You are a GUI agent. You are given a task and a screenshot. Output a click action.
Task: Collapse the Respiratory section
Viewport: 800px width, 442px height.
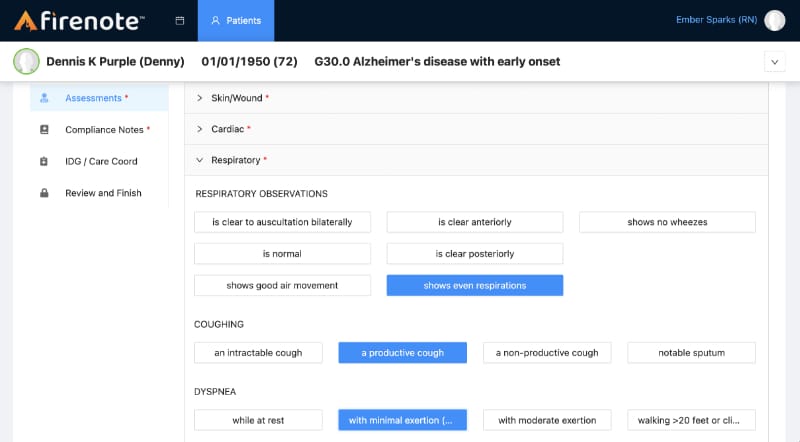[238, 160]
